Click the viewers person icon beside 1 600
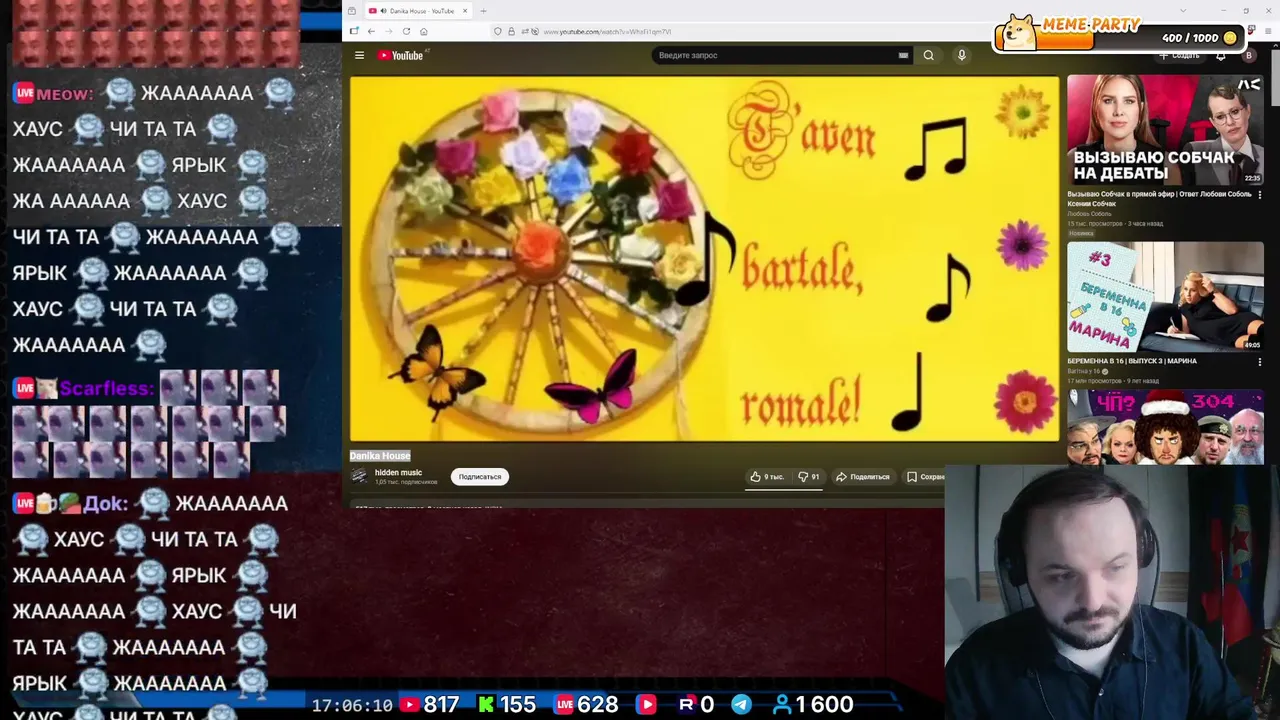Viewport: 1280px width, 720px height. pos(782,705)
